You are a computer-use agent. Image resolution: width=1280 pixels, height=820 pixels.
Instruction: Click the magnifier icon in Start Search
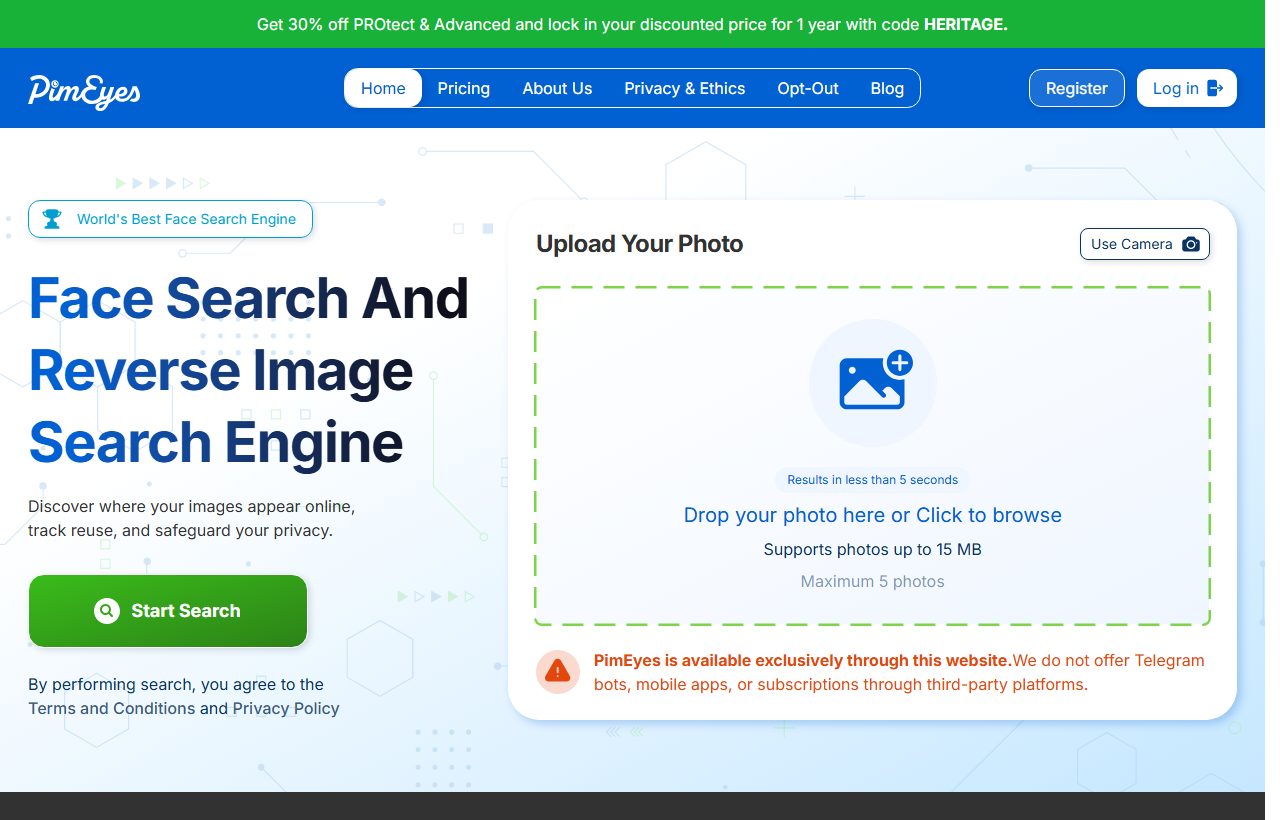click(x=107, y=611)
